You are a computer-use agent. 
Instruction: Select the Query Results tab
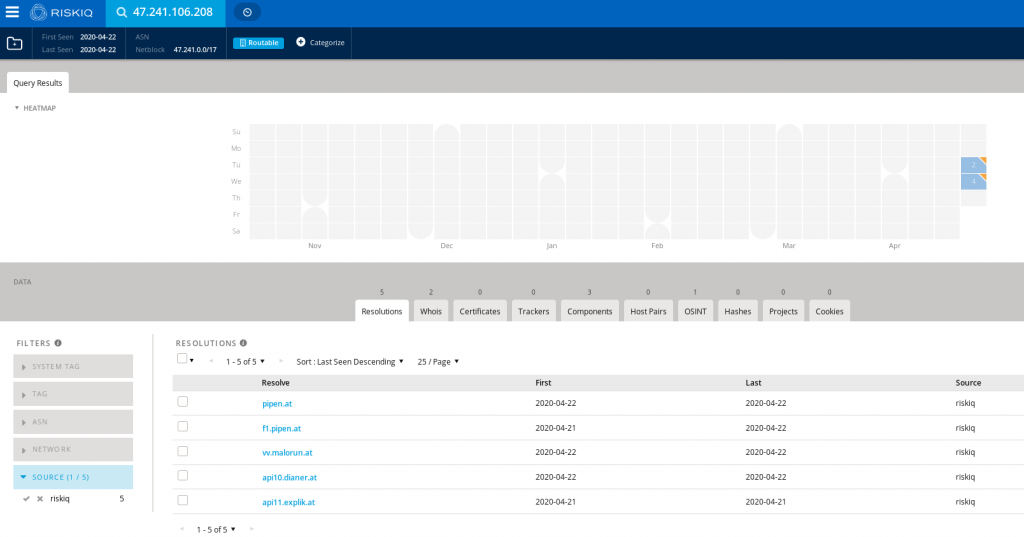pos(38,83)
